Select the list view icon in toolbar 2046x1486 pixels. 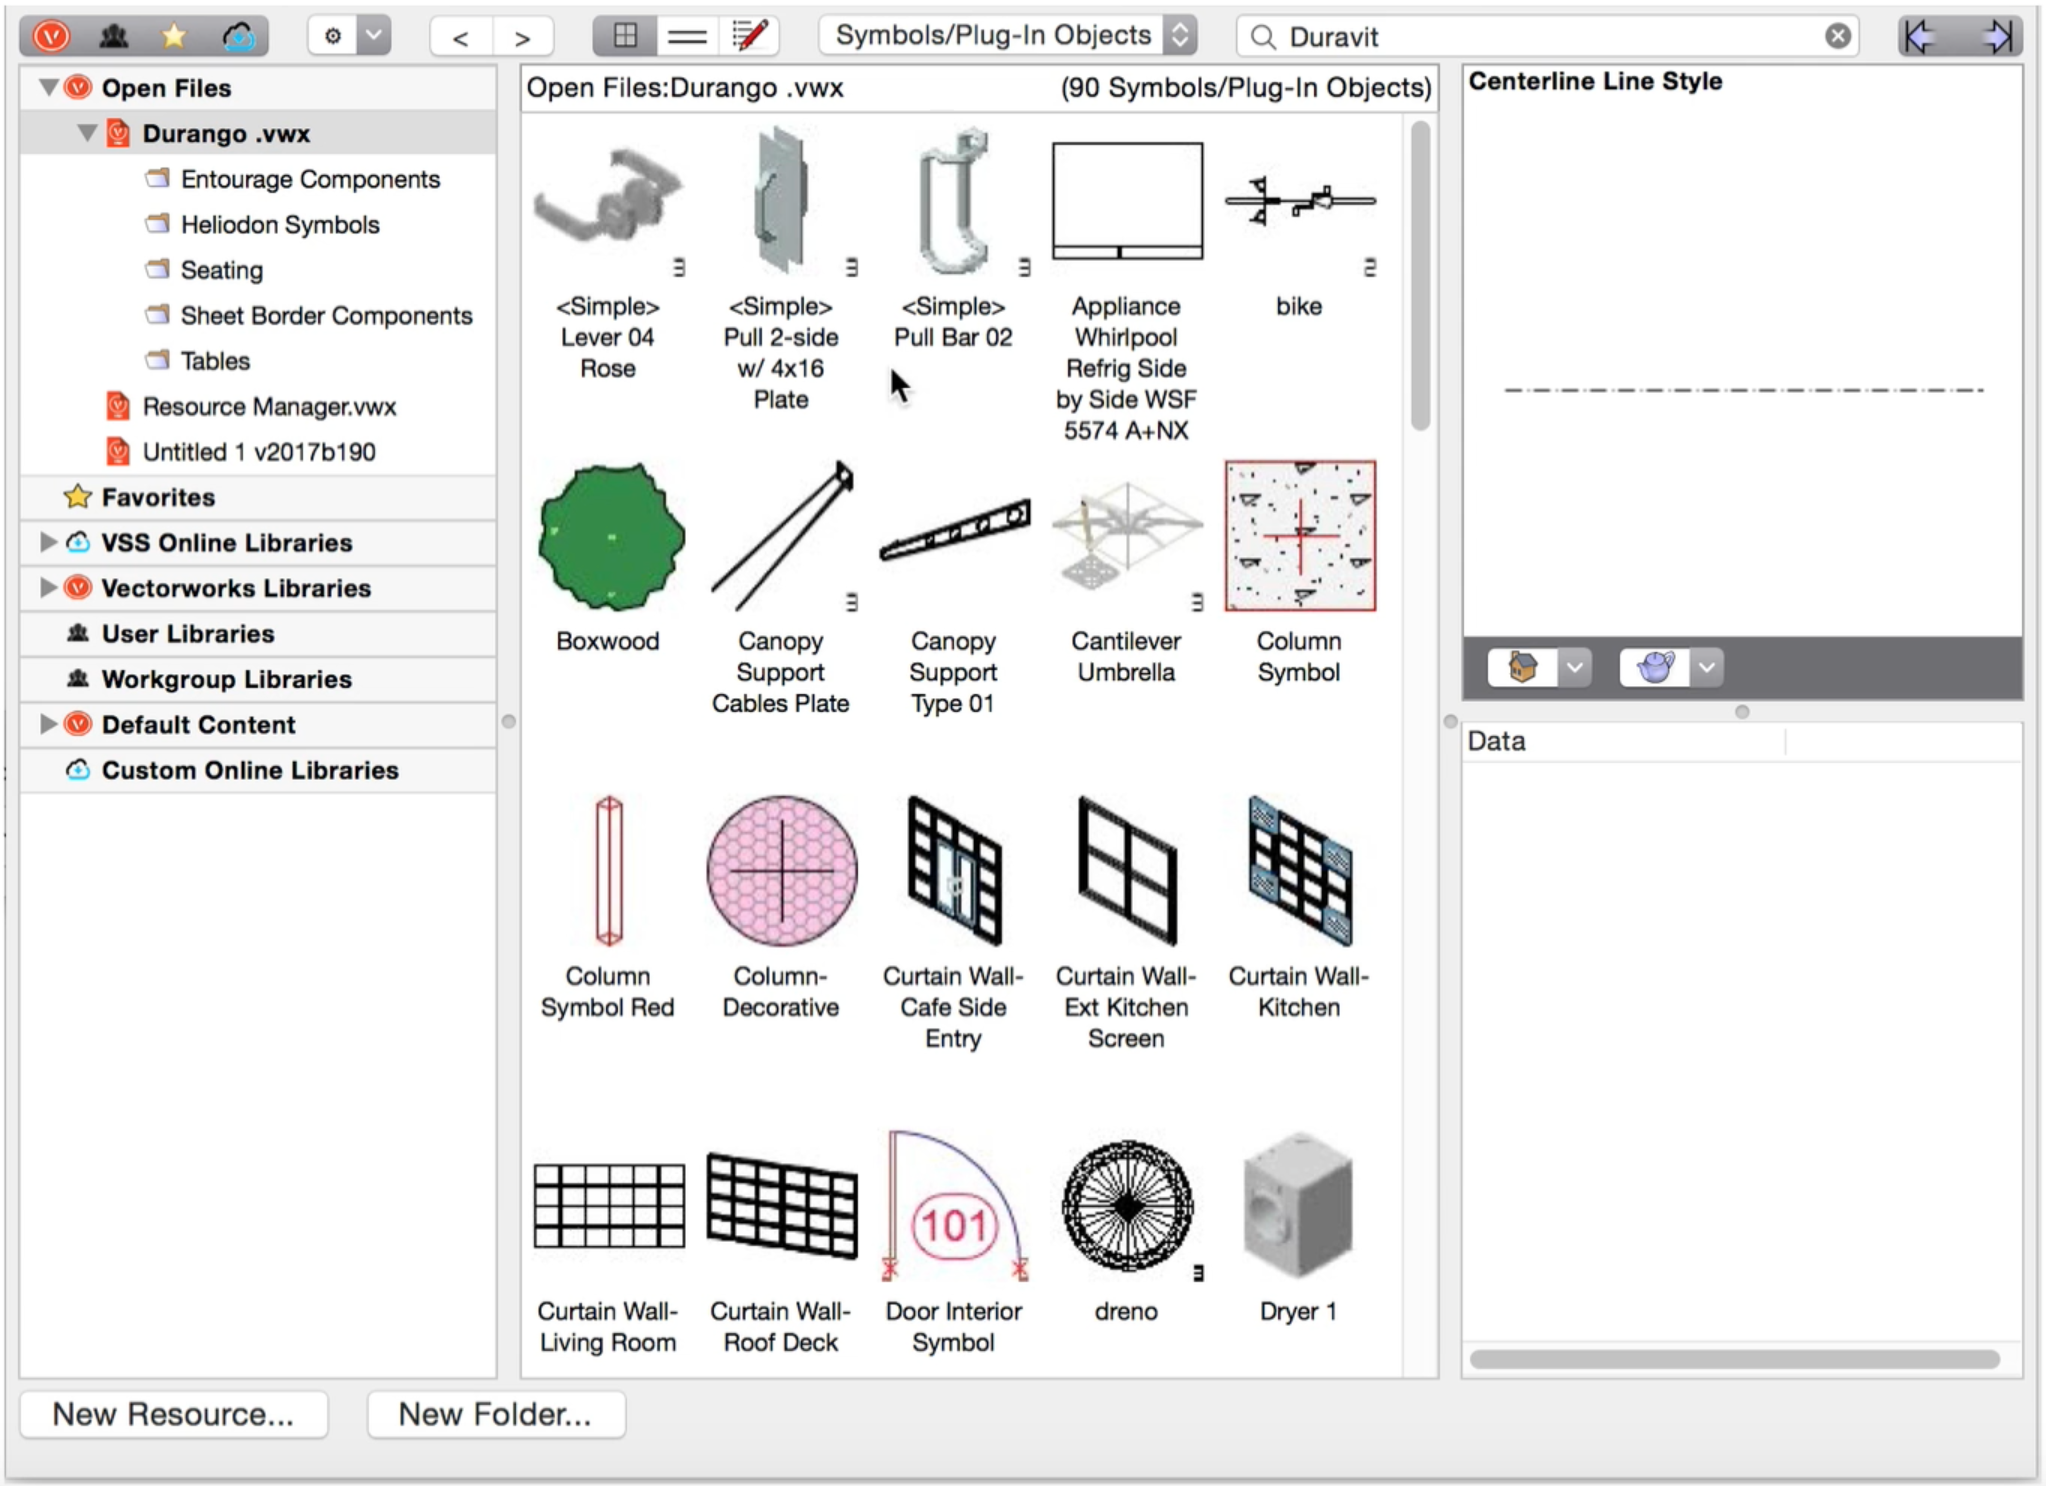pyautogui.click(x=686, y=35)
